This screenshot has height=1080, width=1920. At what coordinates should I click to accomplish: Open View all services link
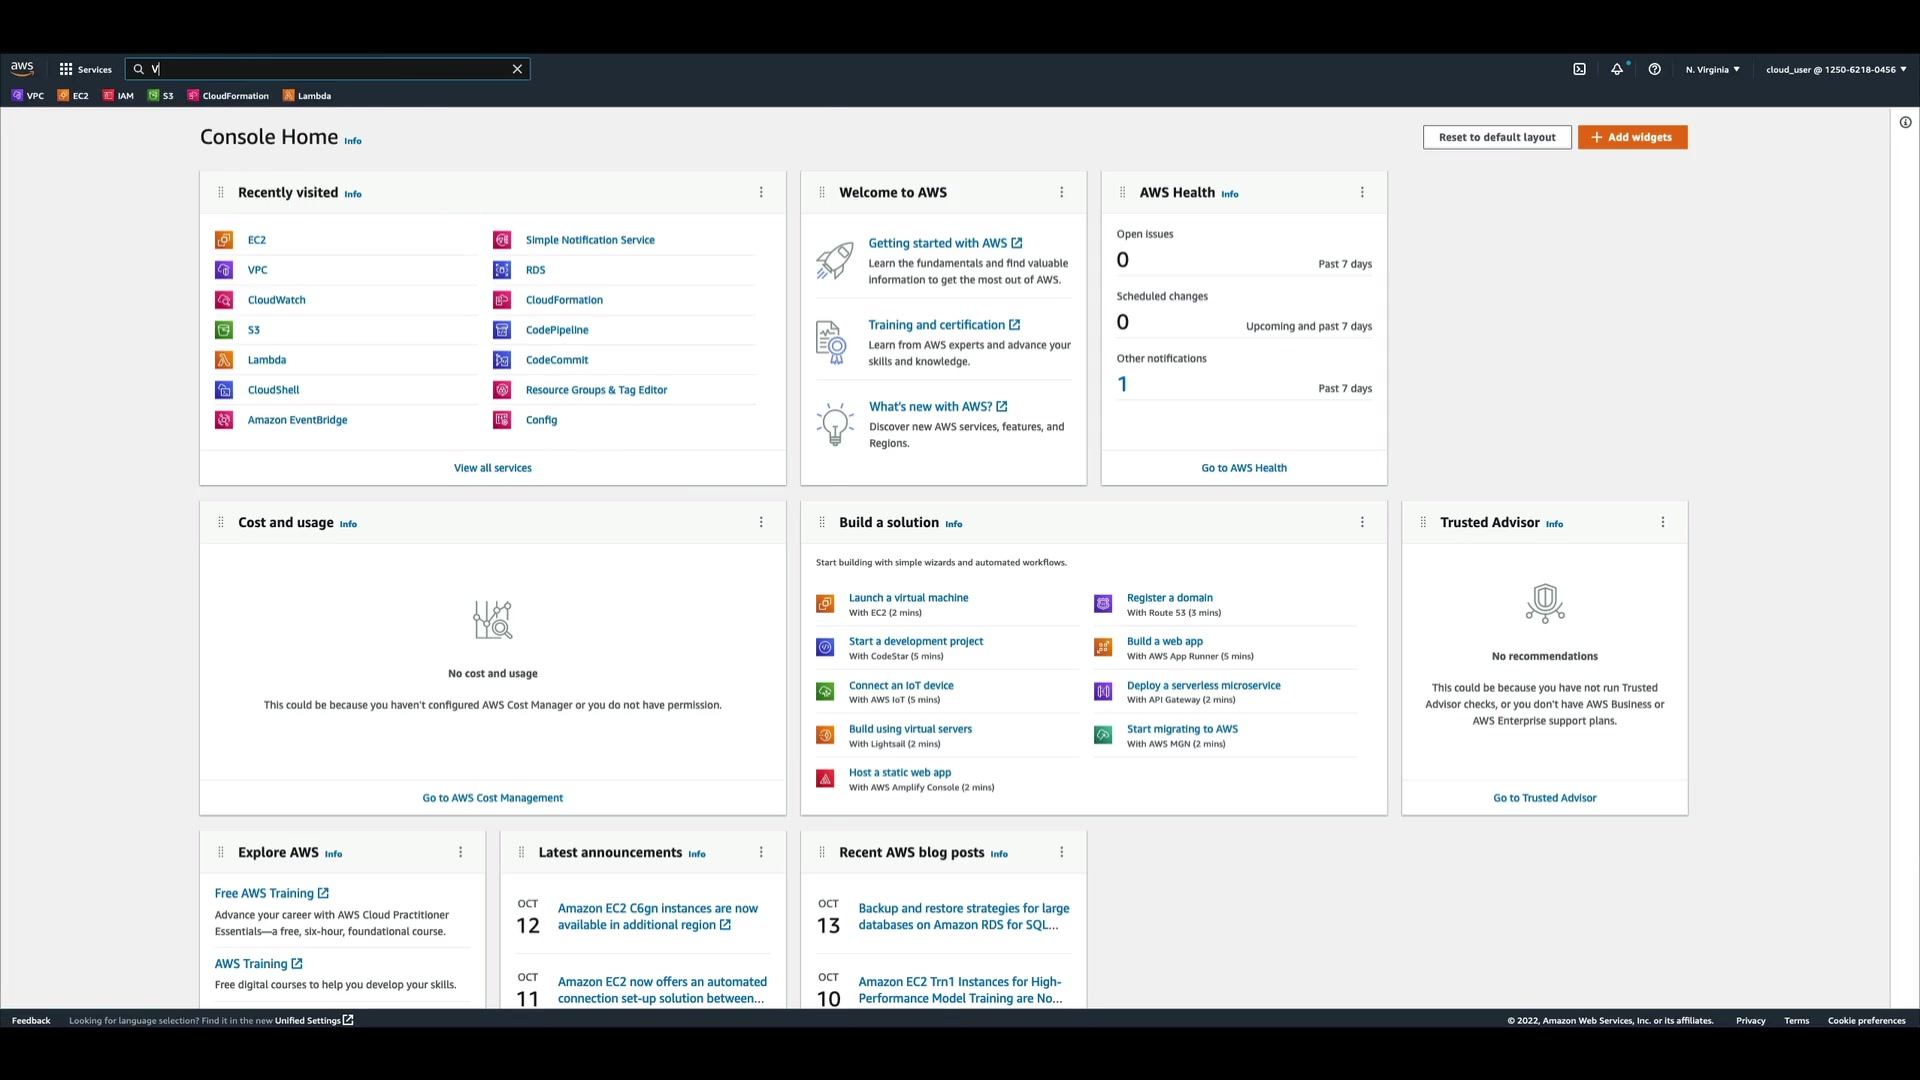point(493,468)
